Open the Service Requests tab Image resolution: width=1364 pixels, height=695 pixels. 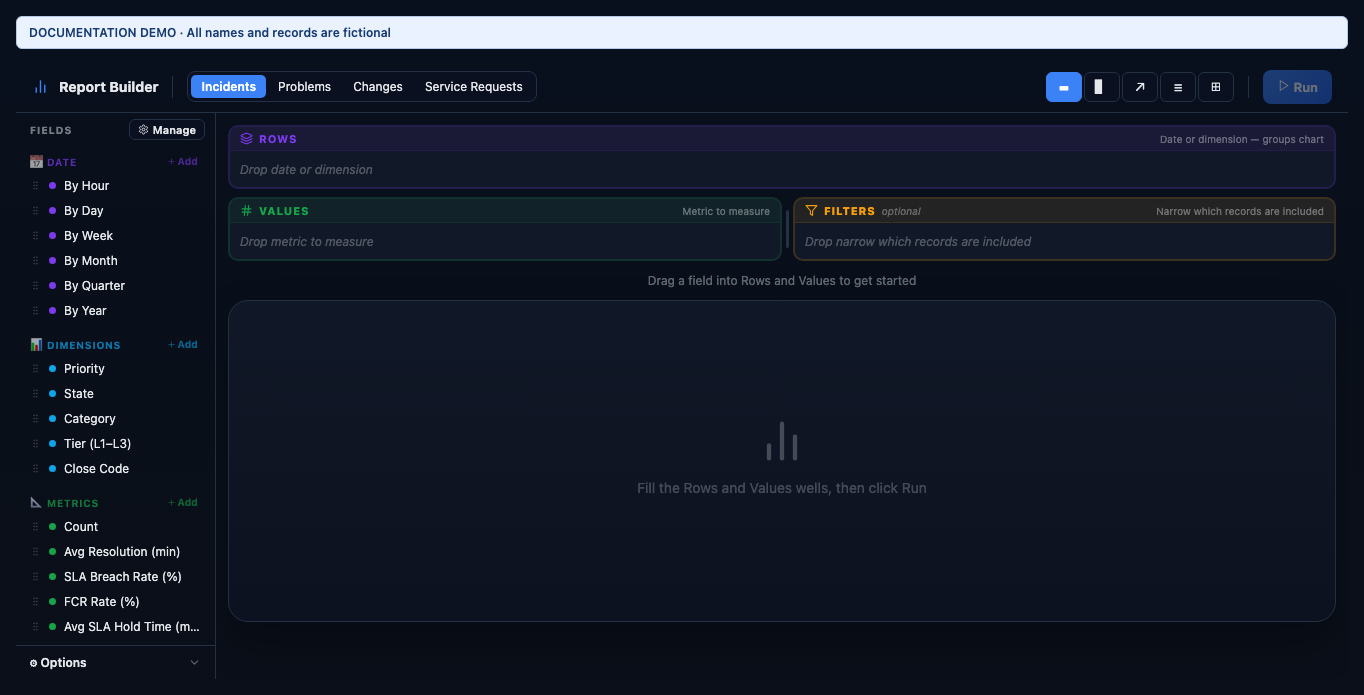tap(474, 87)
